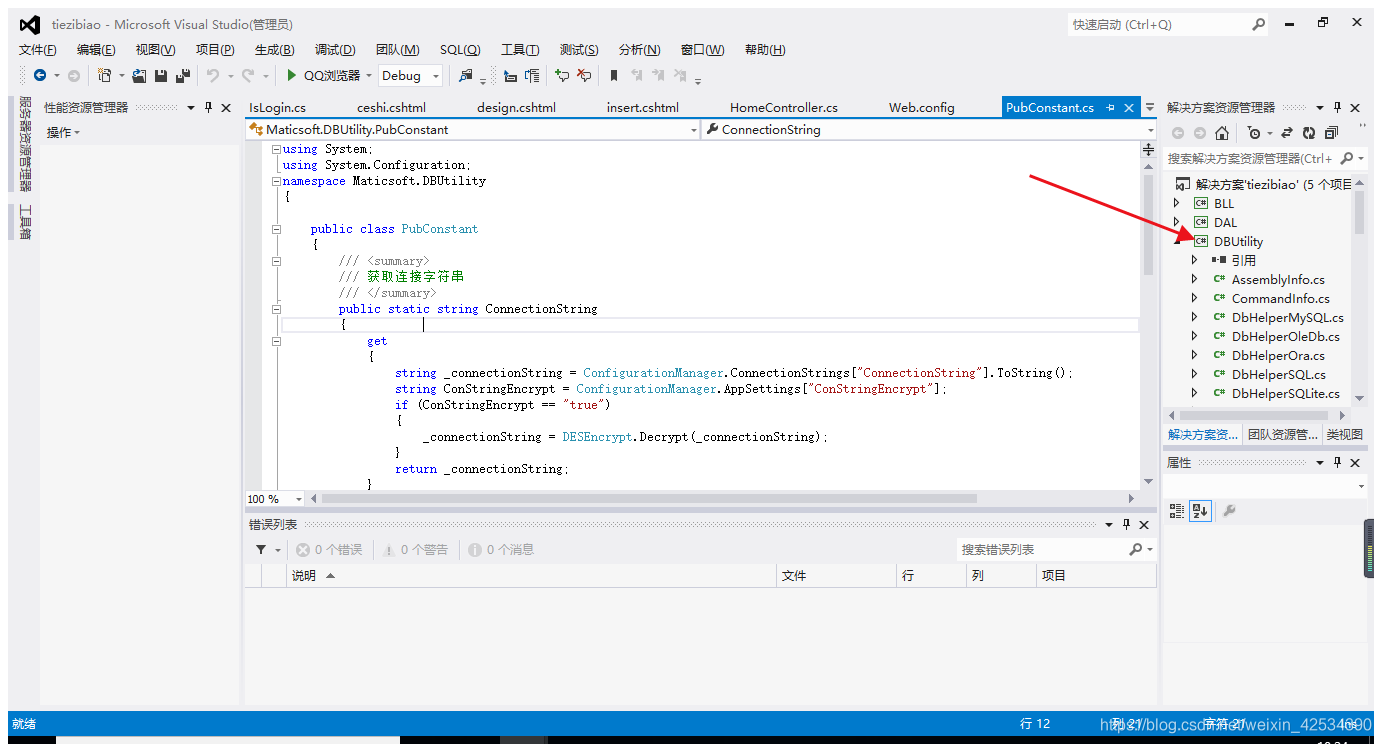
Task: Open the 调试(D) menu
Action: tap(335, 50)
